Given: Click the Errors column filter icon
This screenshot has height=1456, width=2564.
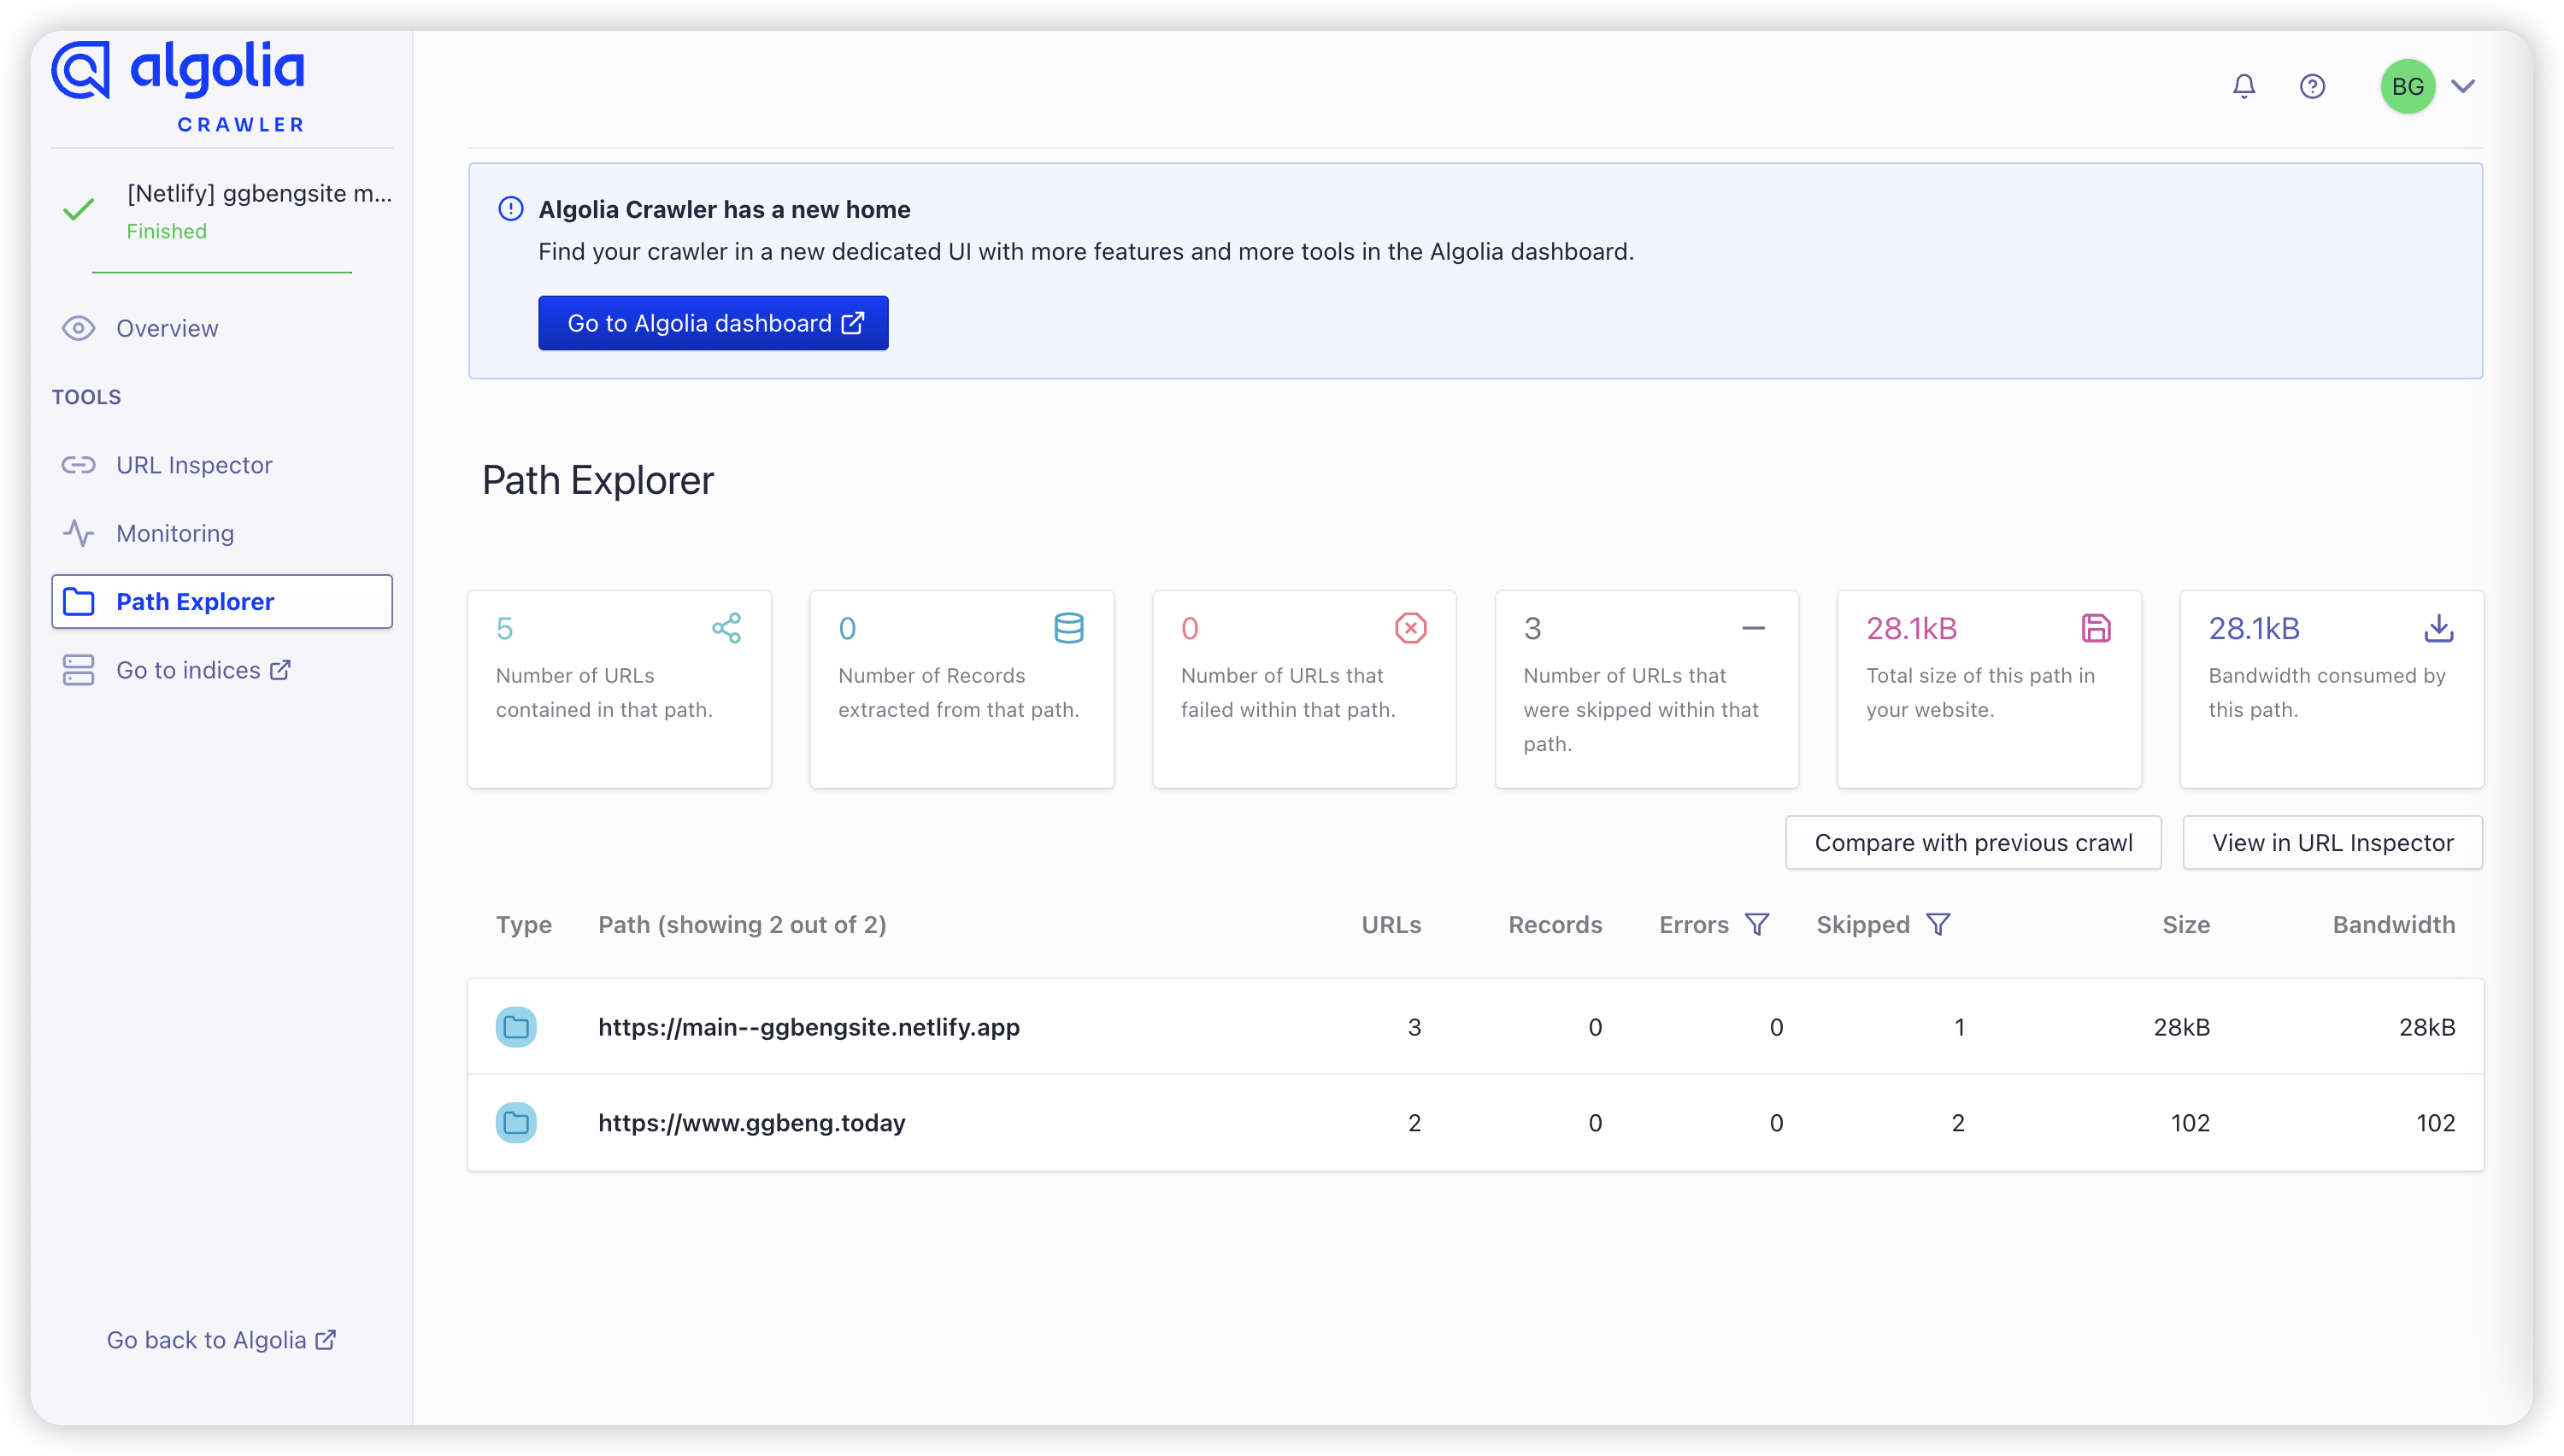Looking at the screenshot, I should click(x=1756, y=924).
